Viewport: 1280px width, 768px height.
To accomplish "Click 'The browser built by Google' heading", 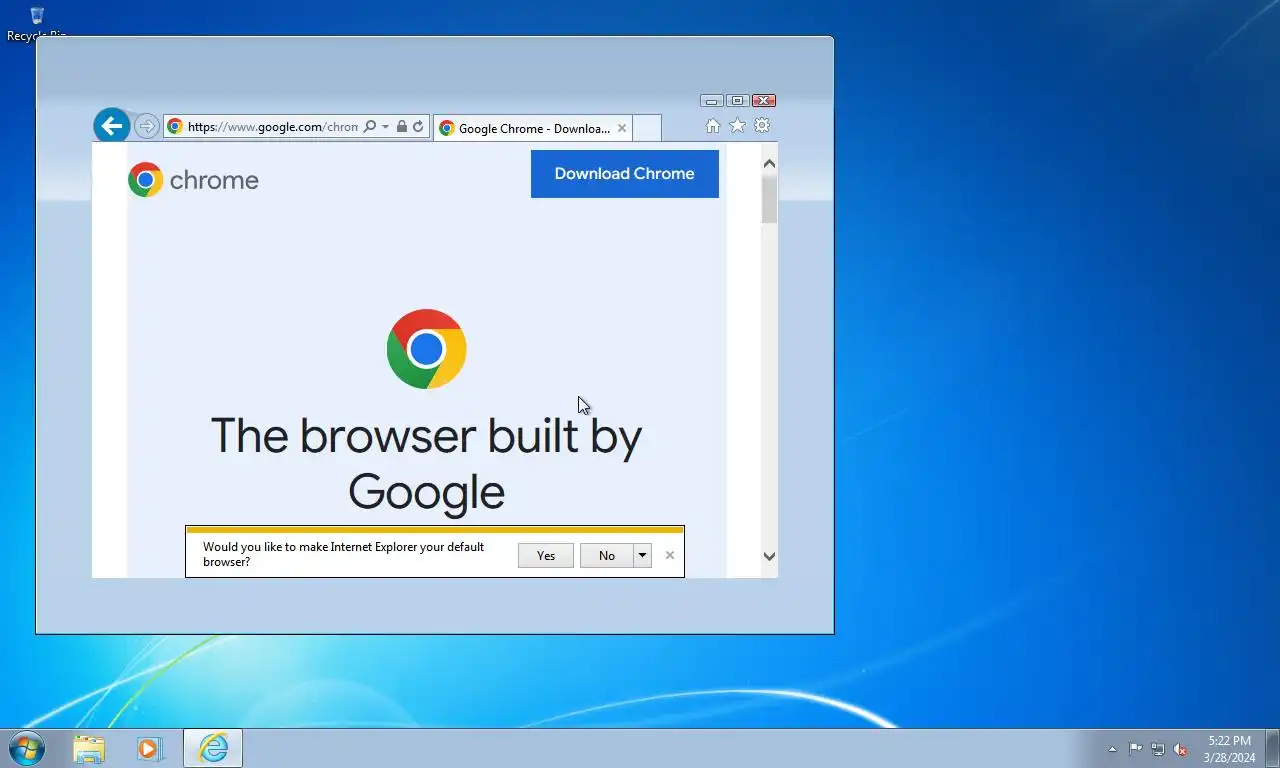I will pyautogui.click(x=426, y=464).
